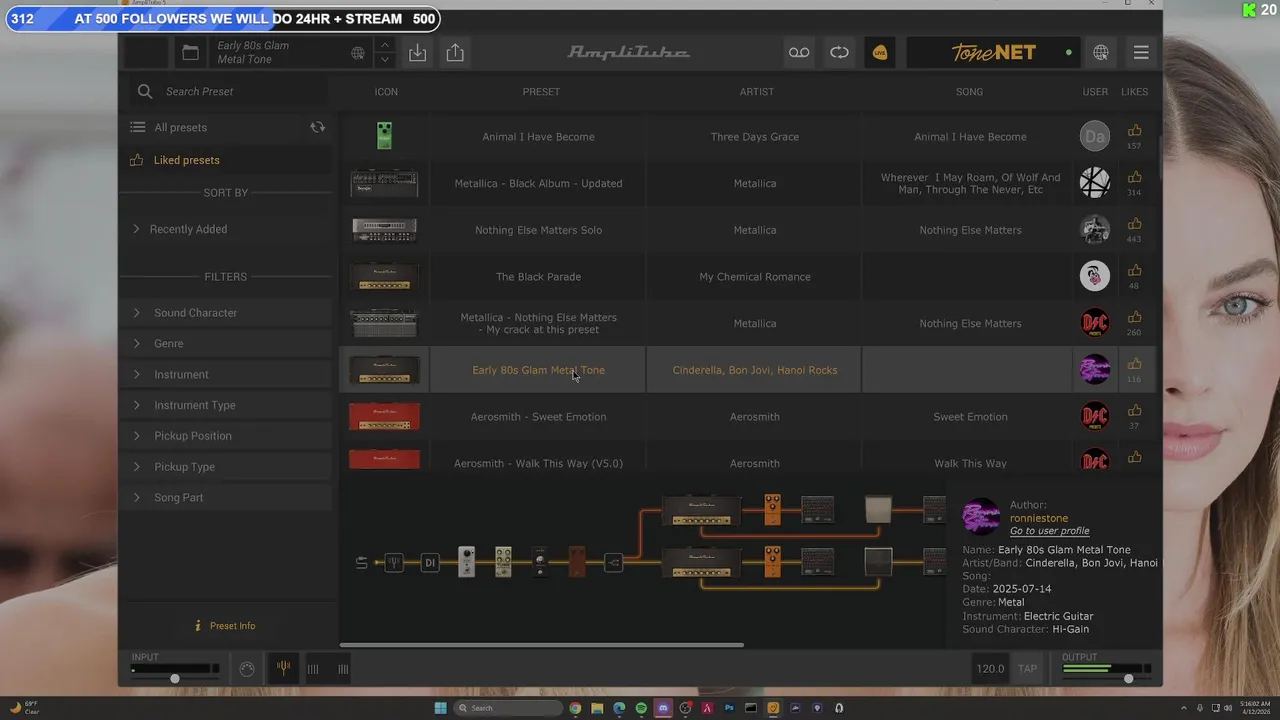This screenshot has width=1280, height=720.
Task: Open user avatar for Black Album preset
Action: pos(1095,183)
